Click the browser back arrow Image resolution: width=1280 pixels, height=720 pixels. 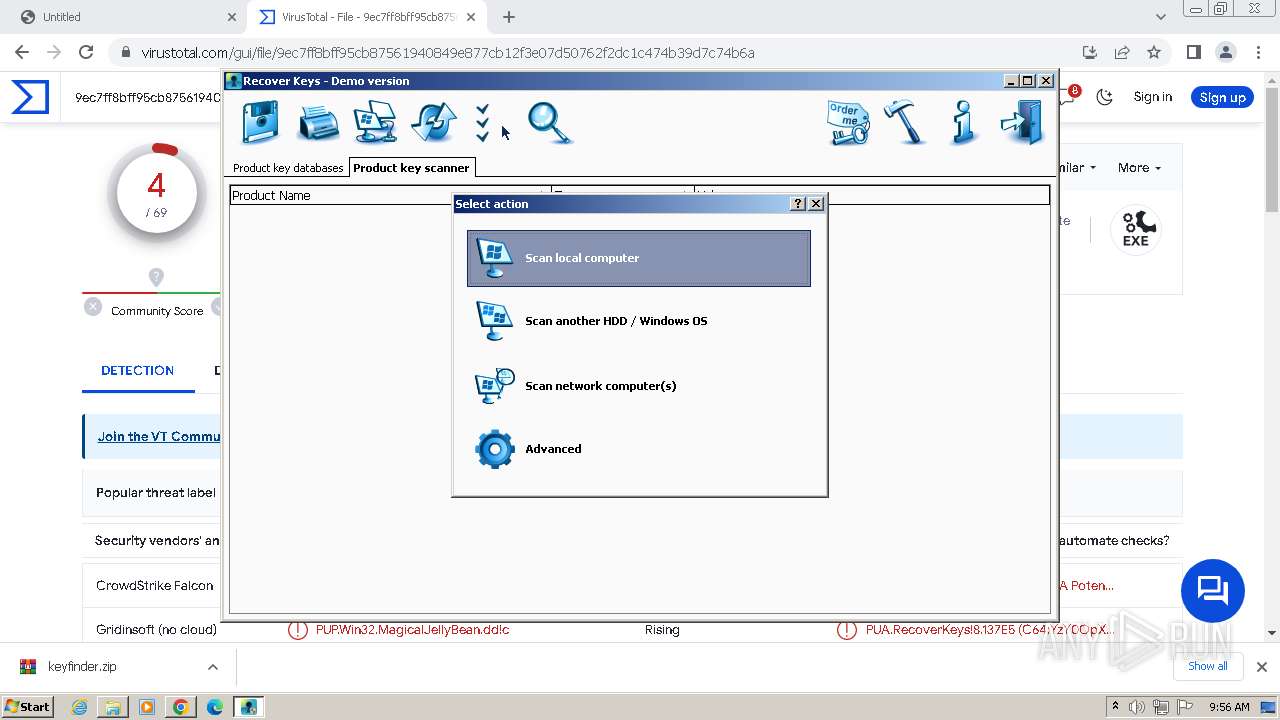(x=22, y=52)
